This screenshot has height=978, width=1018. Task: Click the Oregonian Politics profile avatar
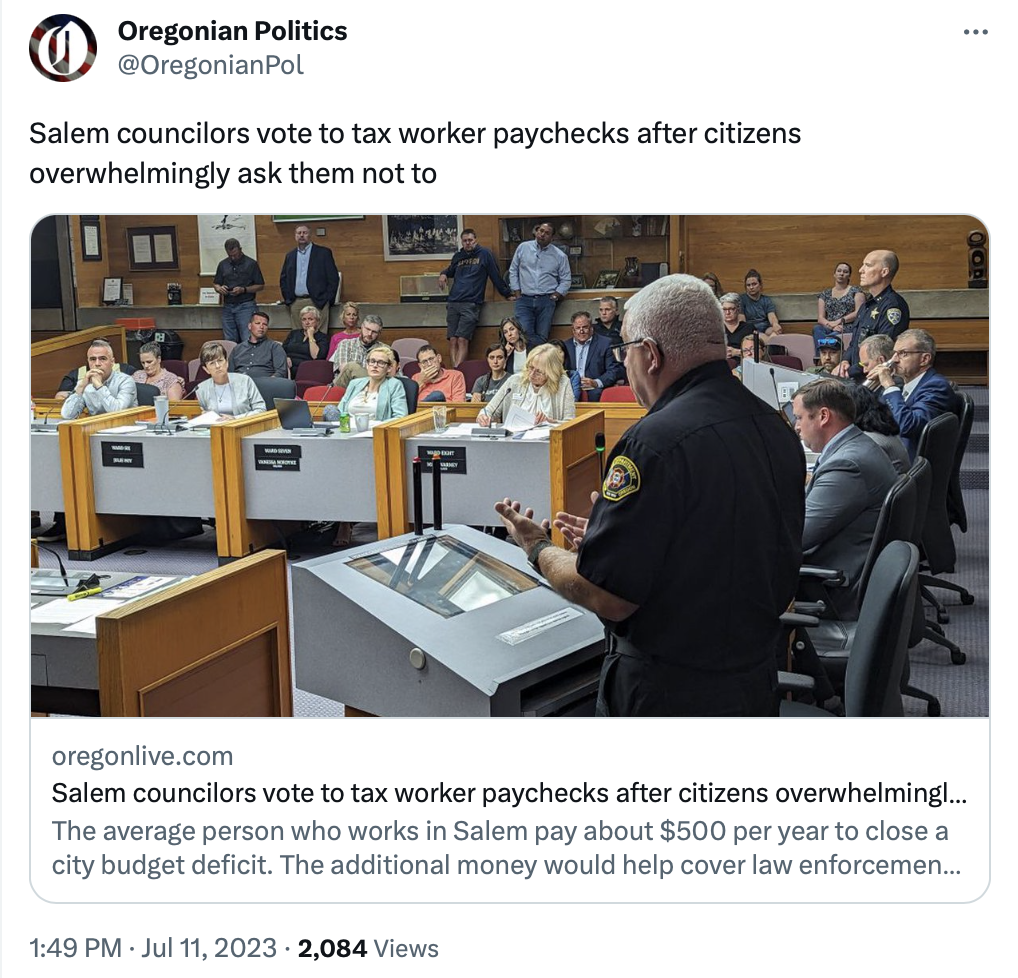tap(63, 48)
